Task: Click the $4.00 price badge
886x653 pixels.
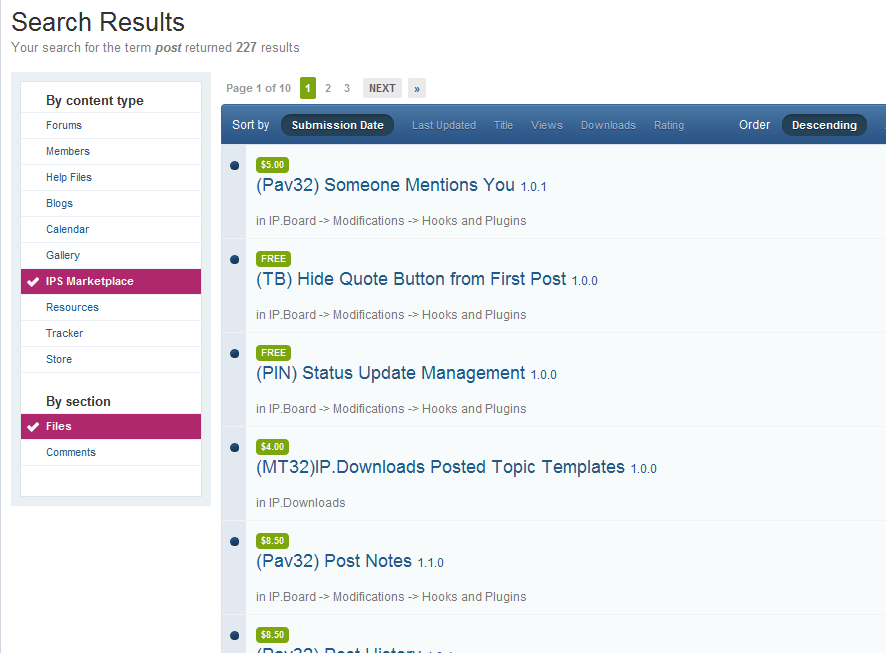Action: click(272, 447)
